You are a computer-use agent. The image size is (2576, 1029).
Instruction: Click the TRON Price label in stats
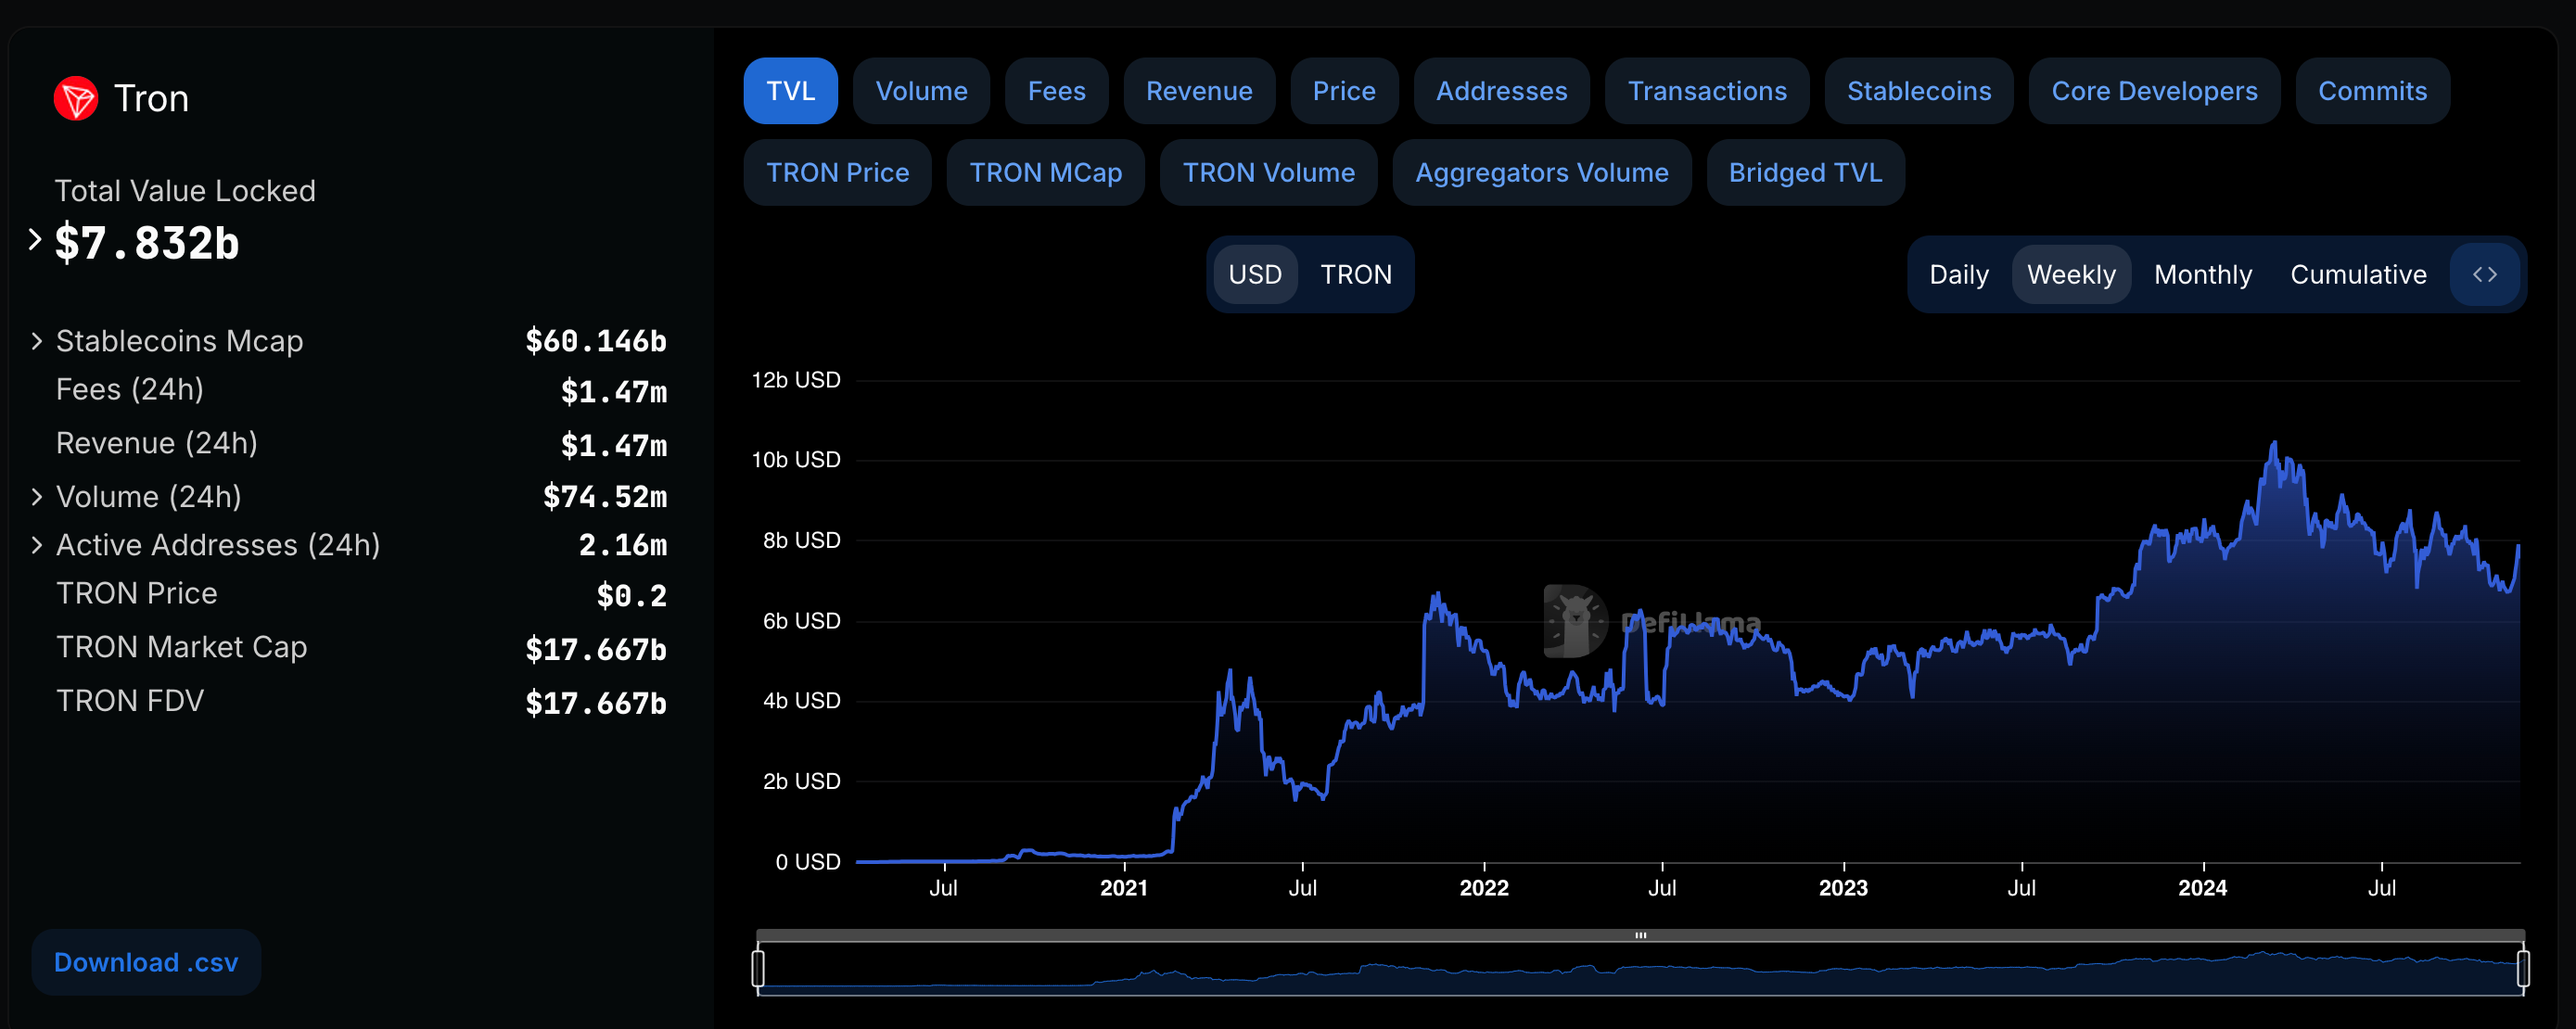[x=137, y=593]
